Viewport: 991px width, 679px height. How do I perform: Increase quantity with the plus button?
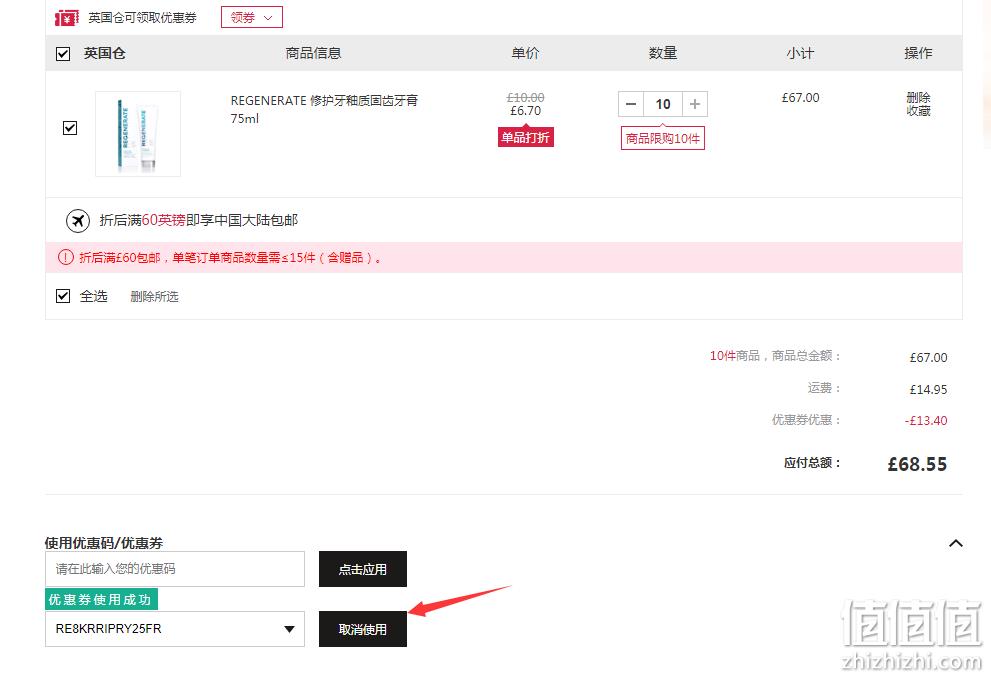pyautogui.click(x=695, y=104)
